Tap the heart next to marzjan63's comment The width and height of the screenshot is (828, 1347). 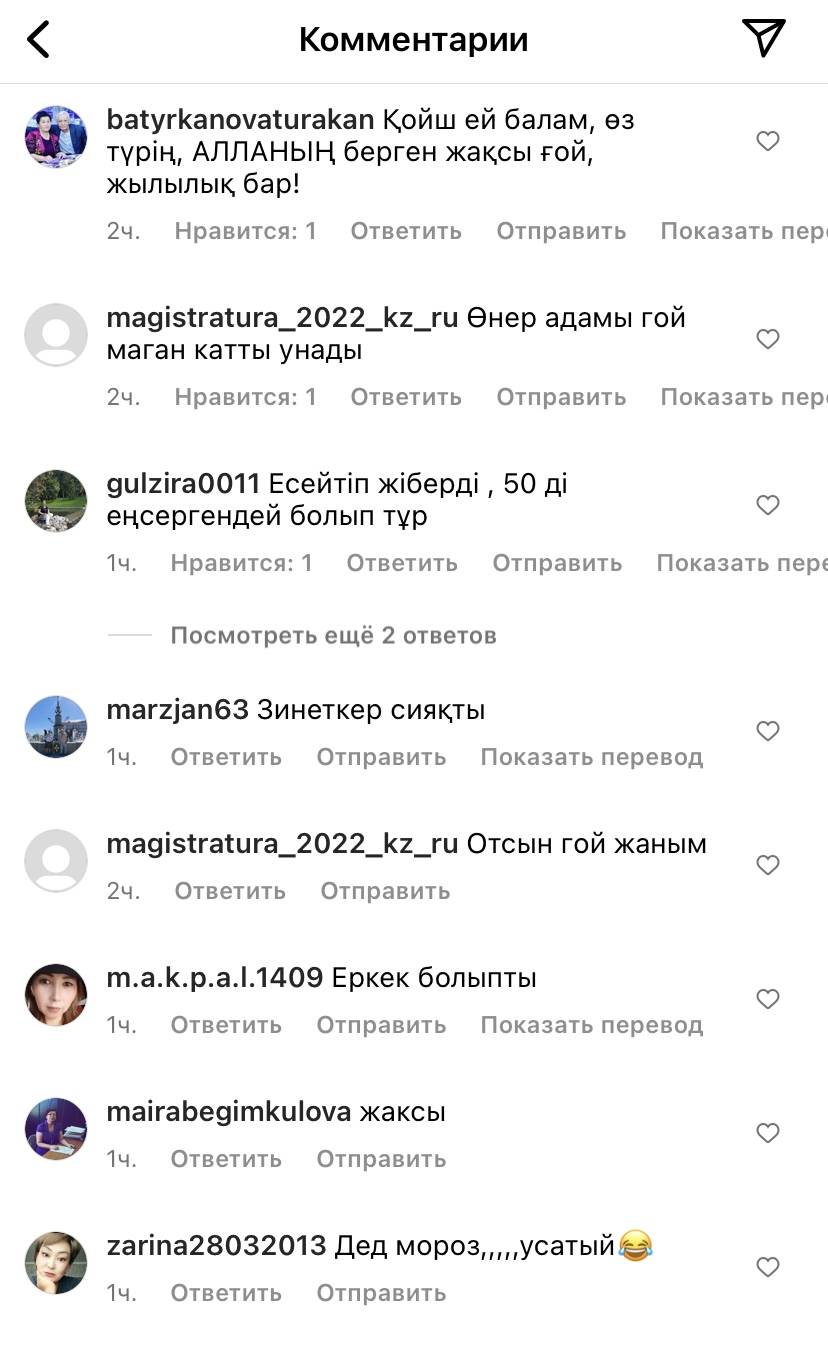(x=767, y=732)
